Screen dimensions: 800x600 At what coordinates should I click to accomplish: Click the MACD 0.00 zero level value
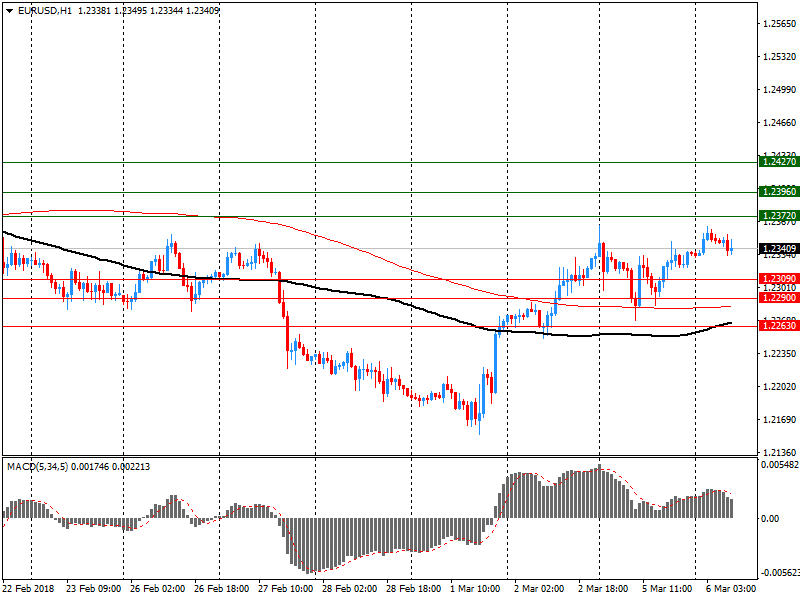[770, 518]
